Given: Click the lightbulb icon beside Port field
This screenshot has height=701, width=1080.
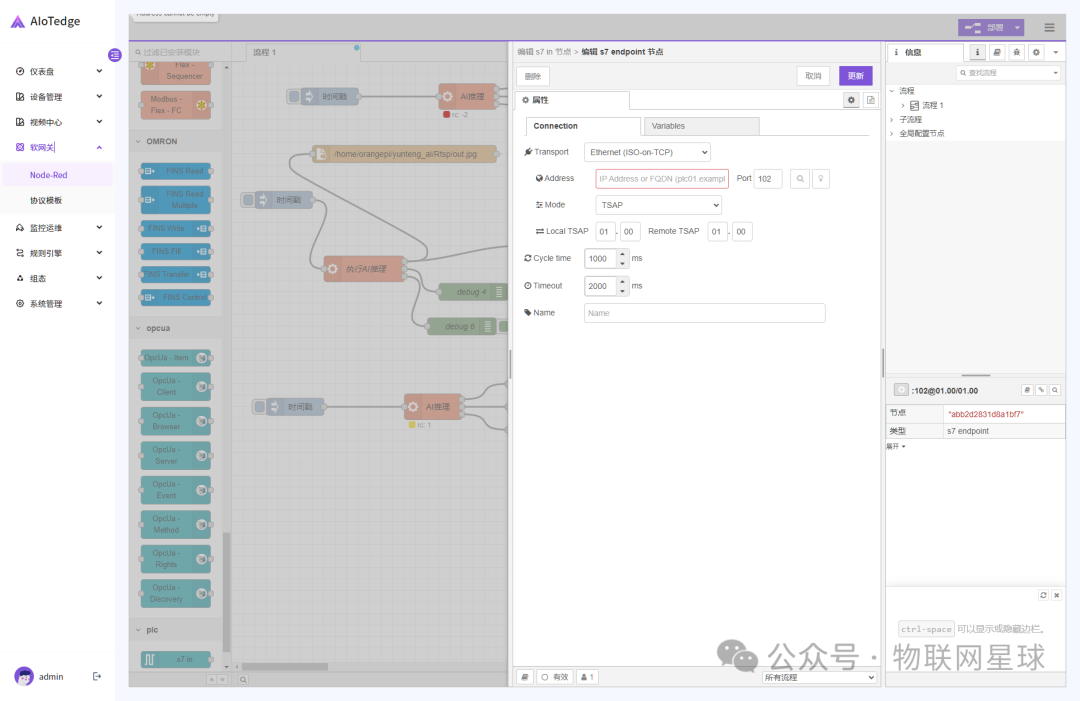Looking at the screenshot, I should tap(820, 179).
